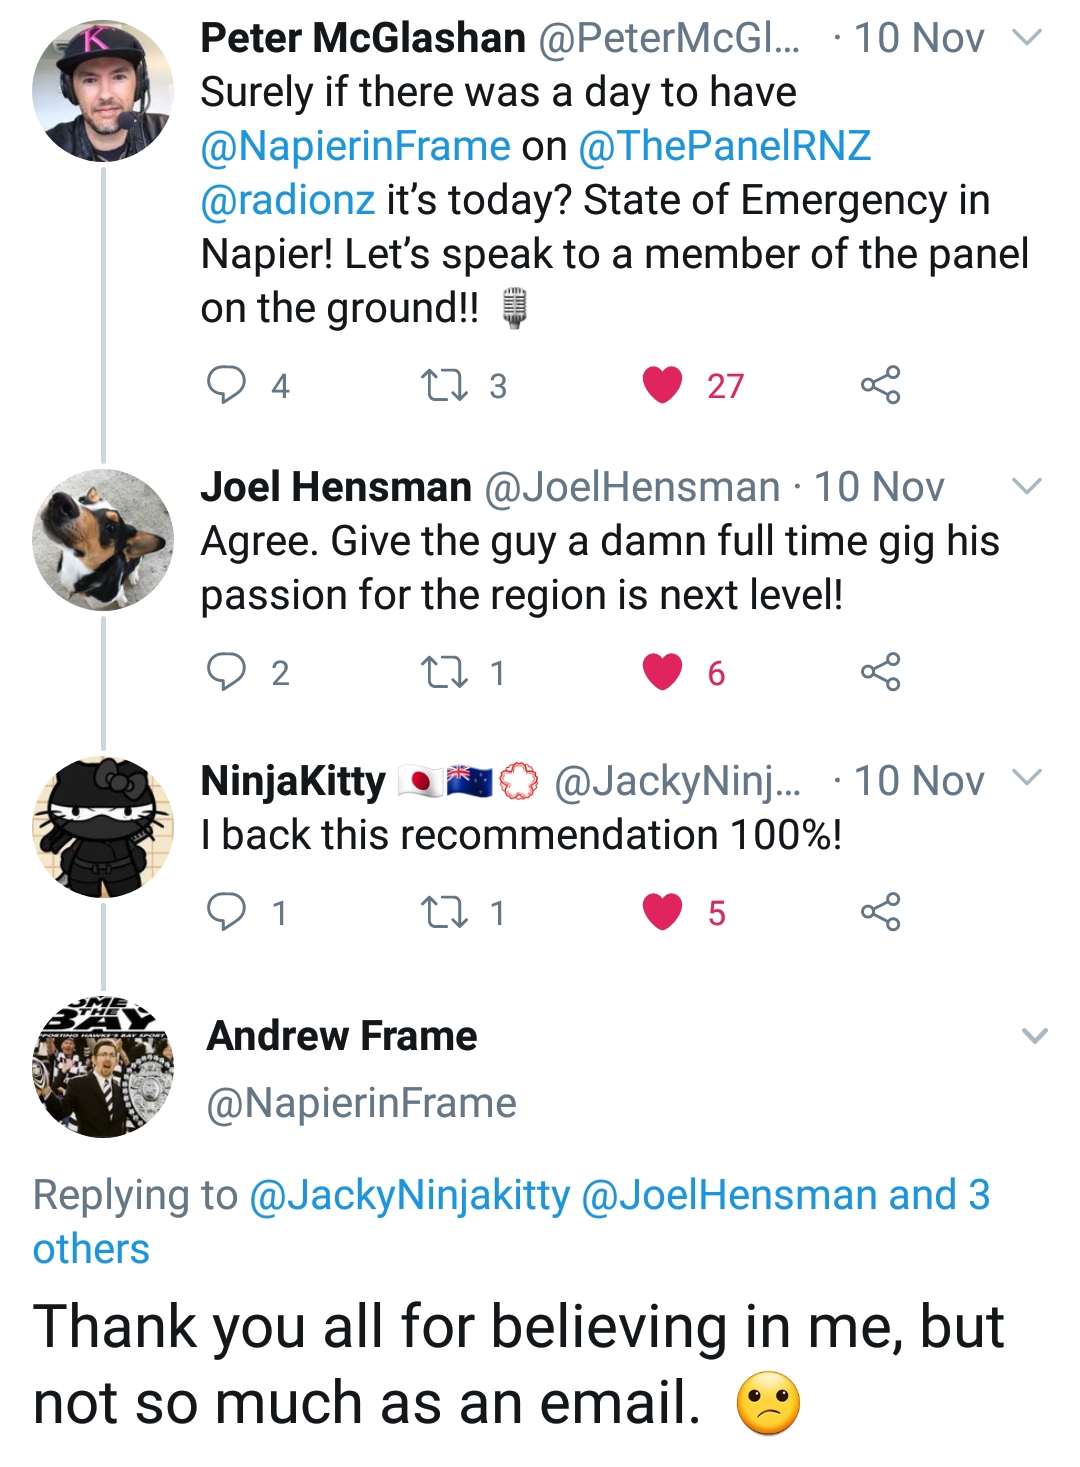This screenshot has height=1467, width=1080.
Task: Retweet Peter McGlashan's tweet
Action: [x=445, y=385]
